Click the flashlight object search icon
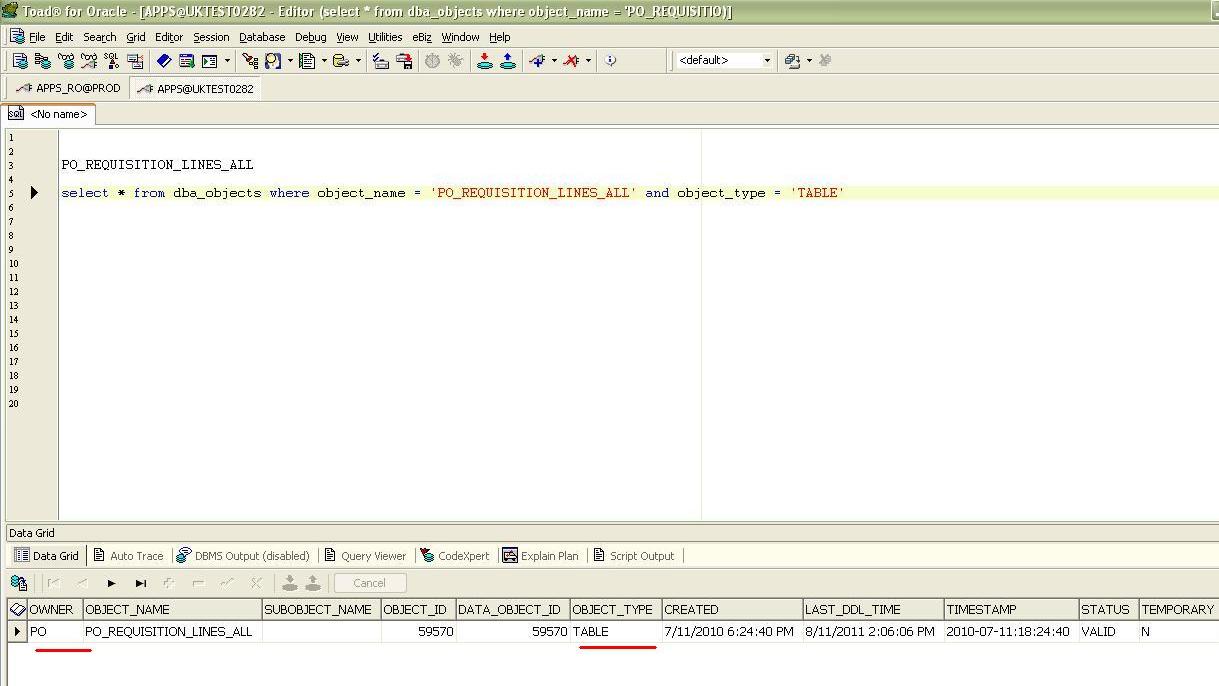This screenshot has height=686, width=1219. [x=250, y=60]
